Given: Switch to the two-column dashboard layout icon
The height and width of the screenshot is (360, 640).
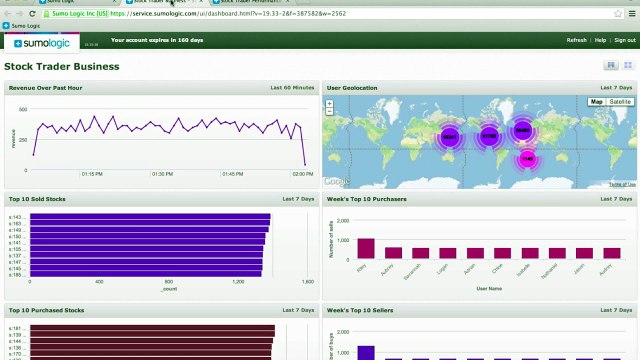Looking at the screenshot, I should click(611, 65).
